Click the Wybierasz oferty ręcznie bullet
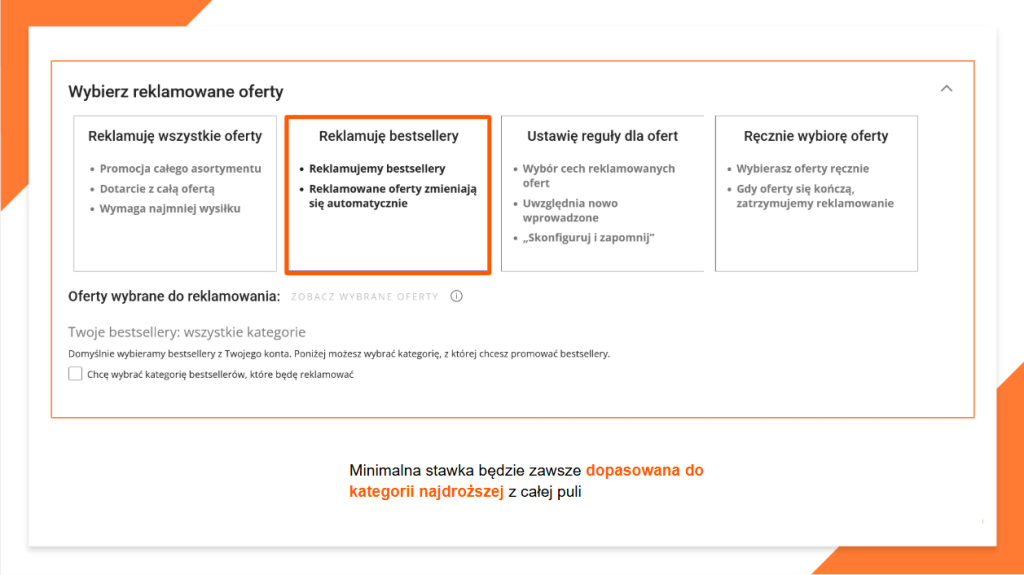The height and width of the screenshot is (575, 1024). 803,169
